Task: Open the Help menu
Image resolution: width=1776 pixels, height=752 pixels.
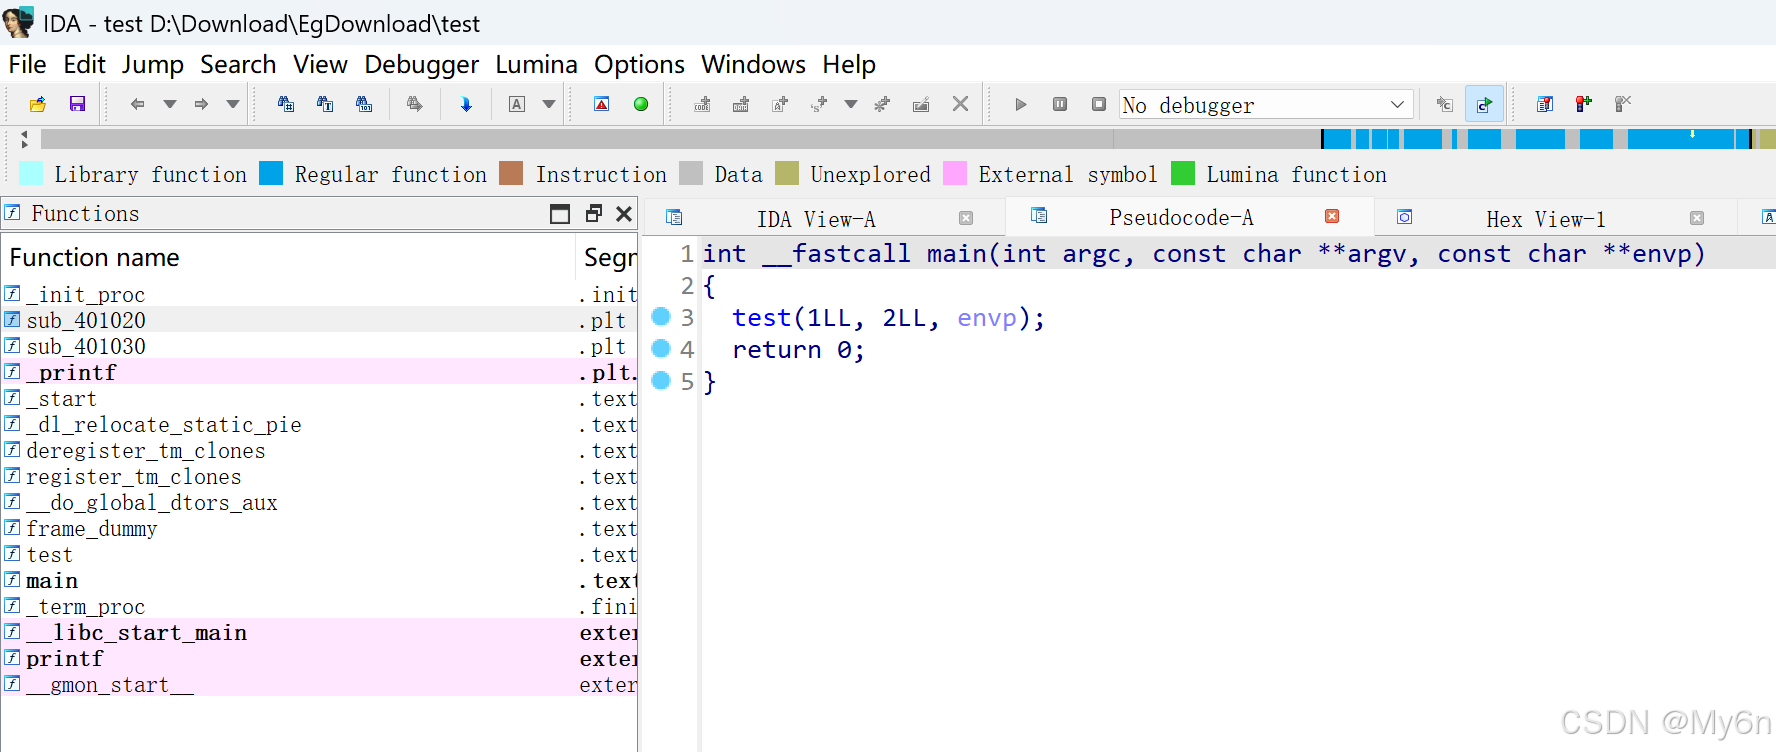Action: (x=849, y=65)
